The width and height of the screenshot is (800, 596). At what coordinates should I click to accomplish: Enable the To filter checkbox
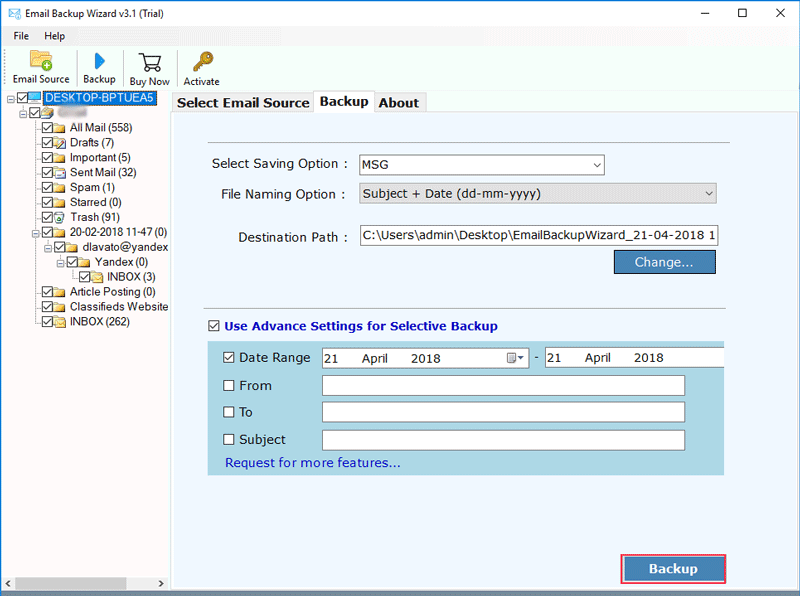click(229, 412)
